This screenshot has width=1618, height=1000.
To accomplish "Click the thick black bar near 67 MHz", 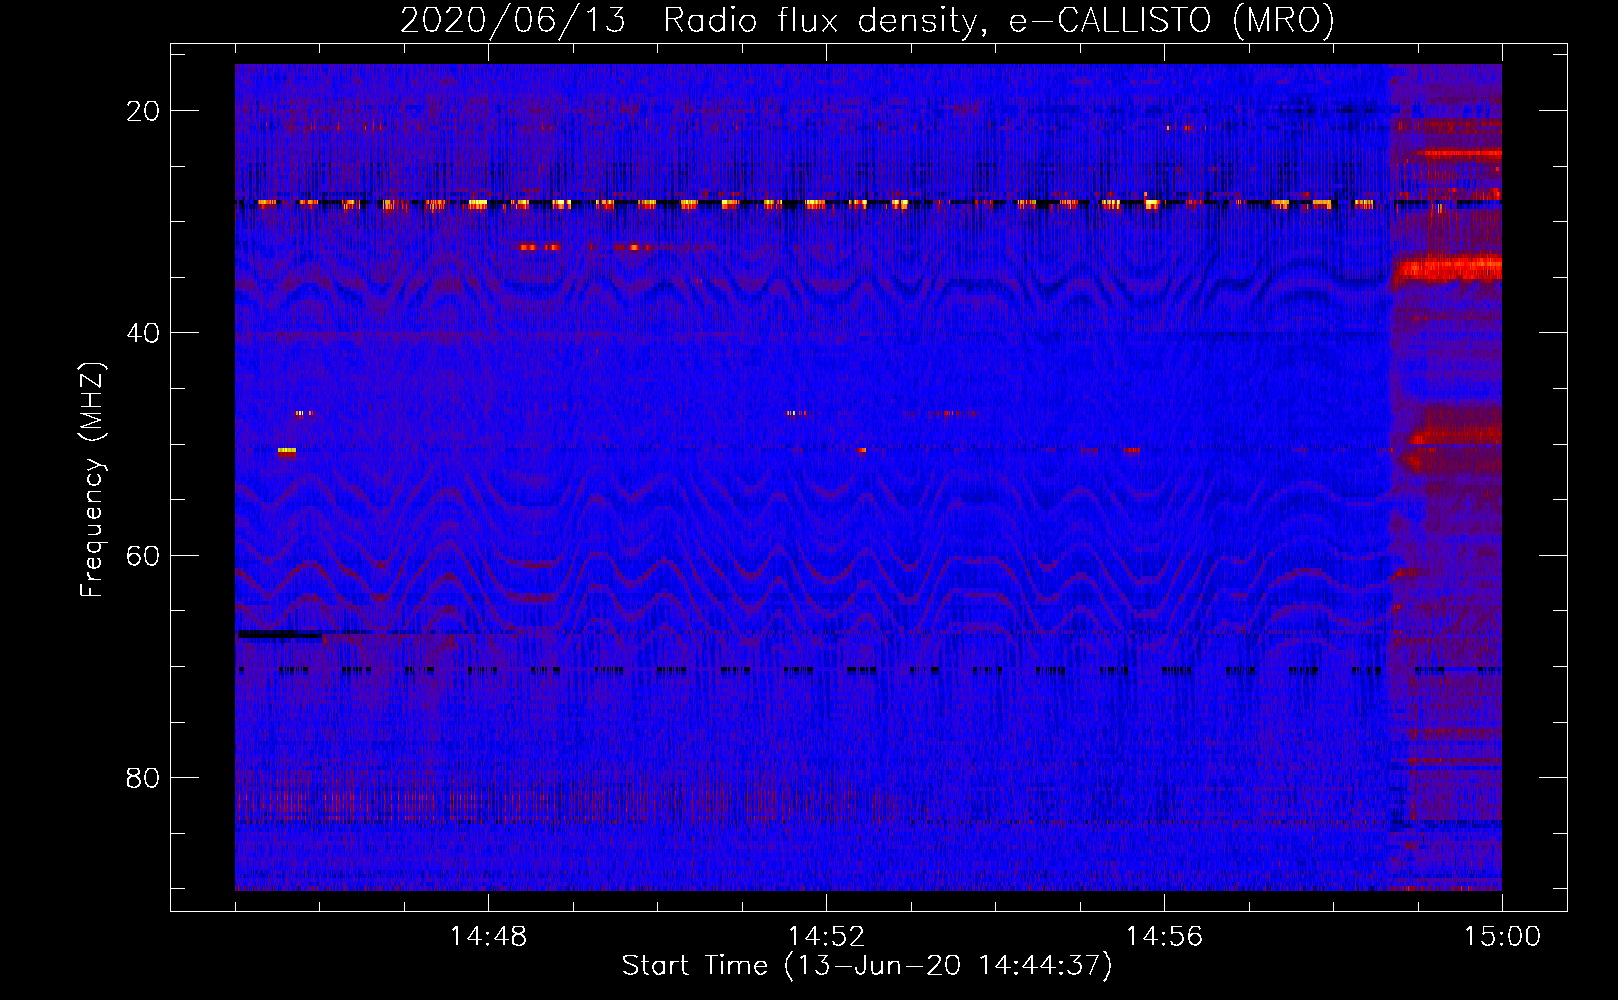I will coord(279,634).
